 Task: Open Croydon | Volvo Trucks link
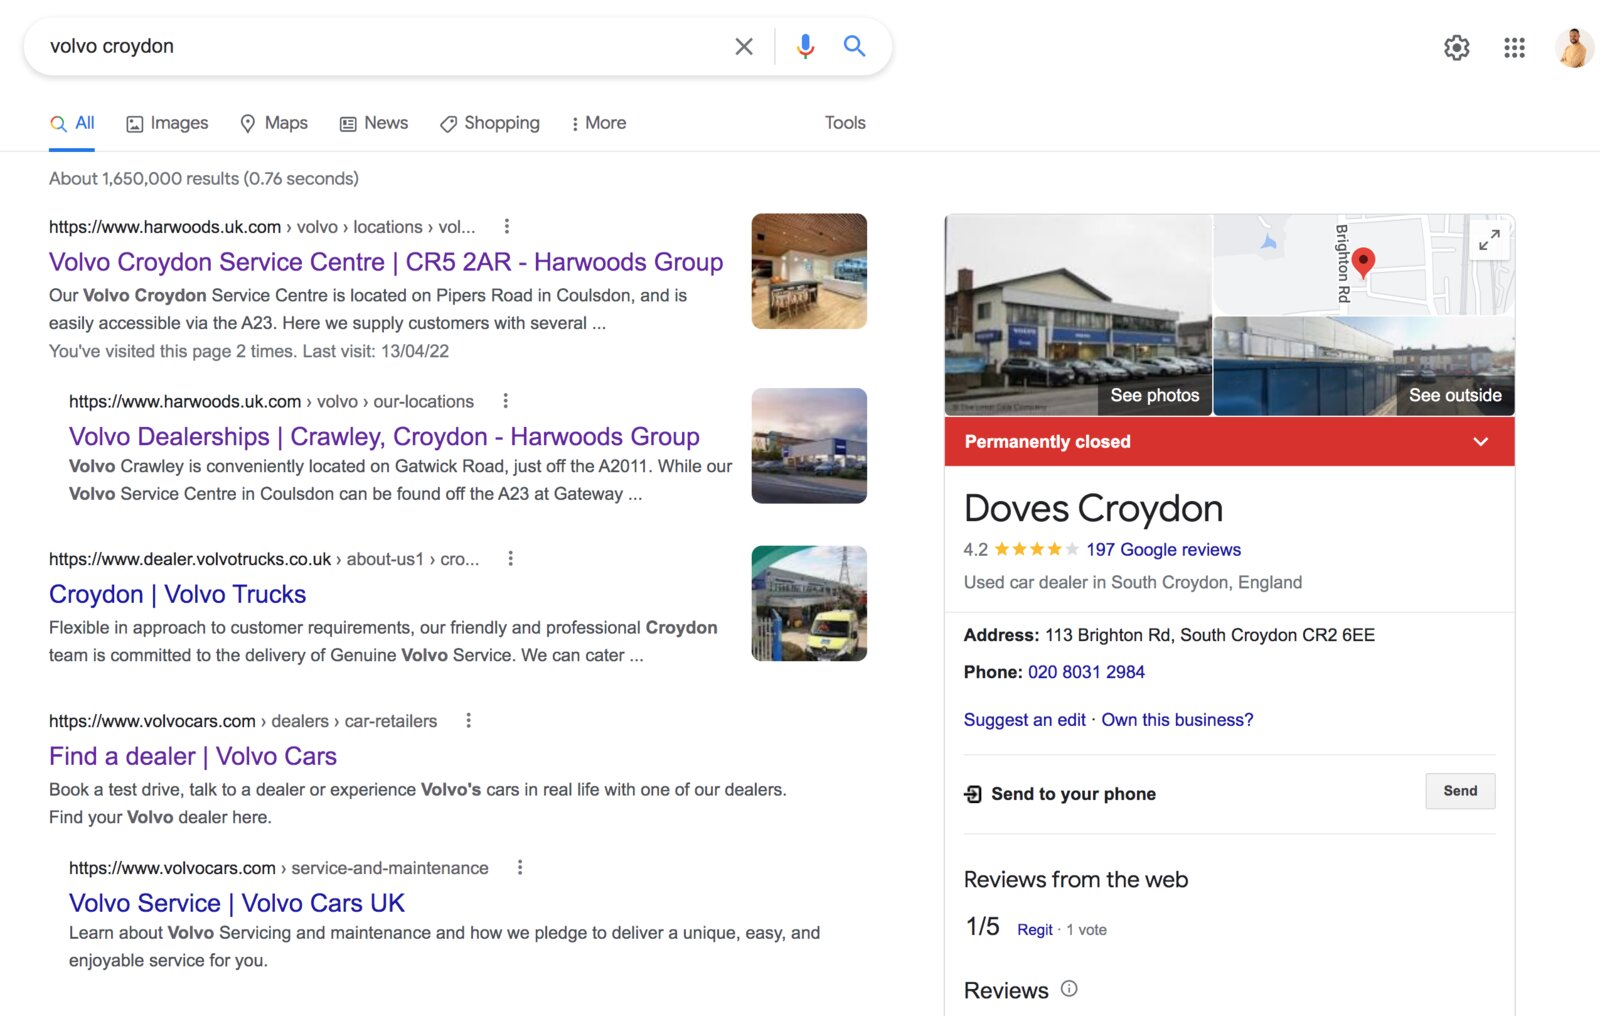178,594
